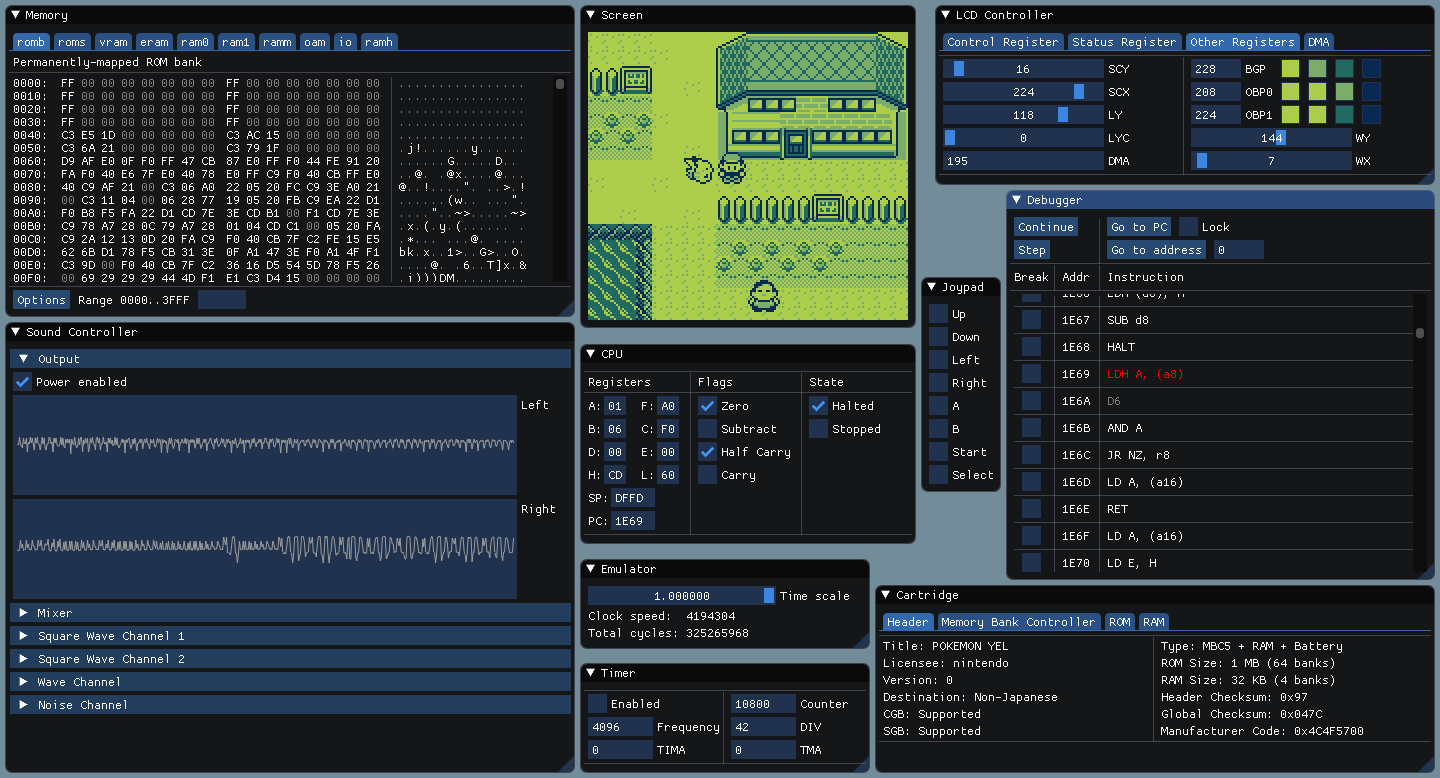Tick the joypad Up checkbox

(938, 314)
